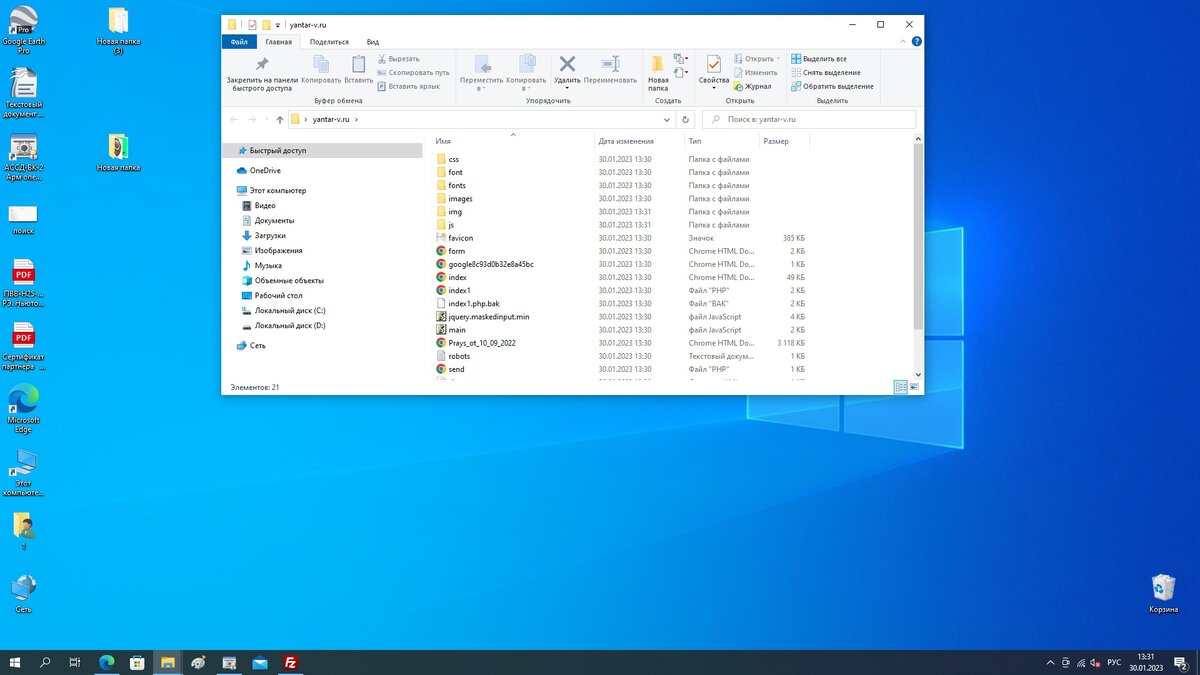Open Microsoft Edge desktop shortcut
Viewport: 1200px width, 675px height.
[23, 410]
